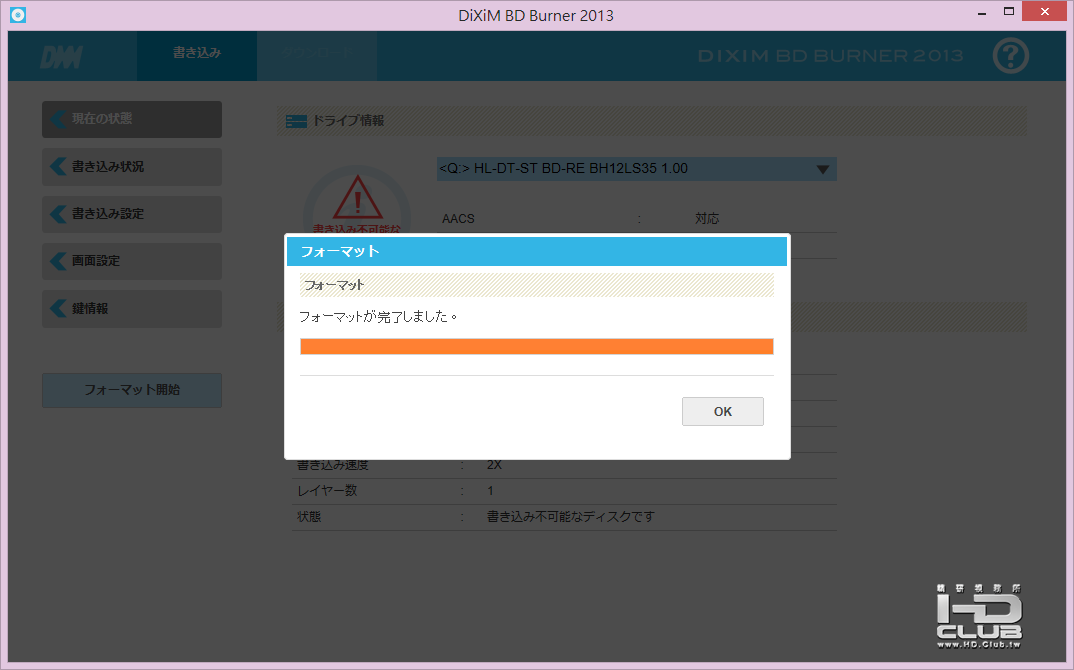Click the orange format progress bar
This screenshot has width=1074, height=670.
(536, 347)
